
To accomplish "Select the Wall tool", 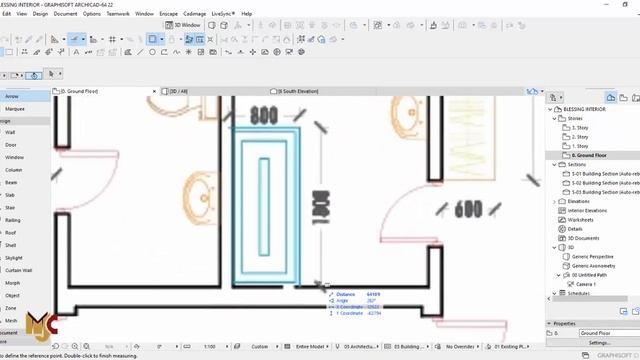I will coord(10,132).
